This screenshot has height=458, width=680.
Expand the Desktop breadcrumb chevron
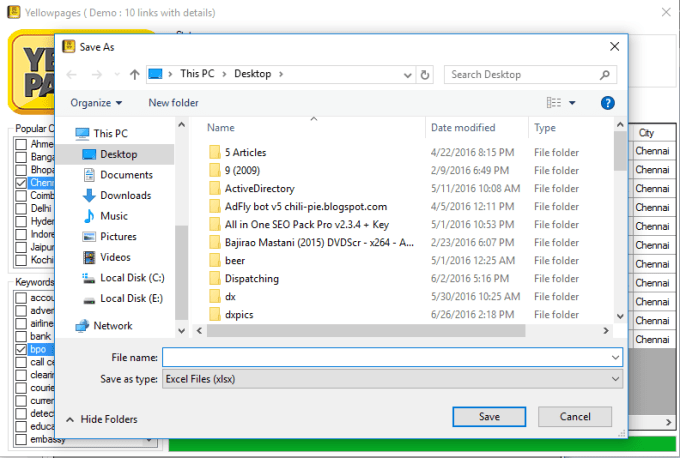point(281,74)
